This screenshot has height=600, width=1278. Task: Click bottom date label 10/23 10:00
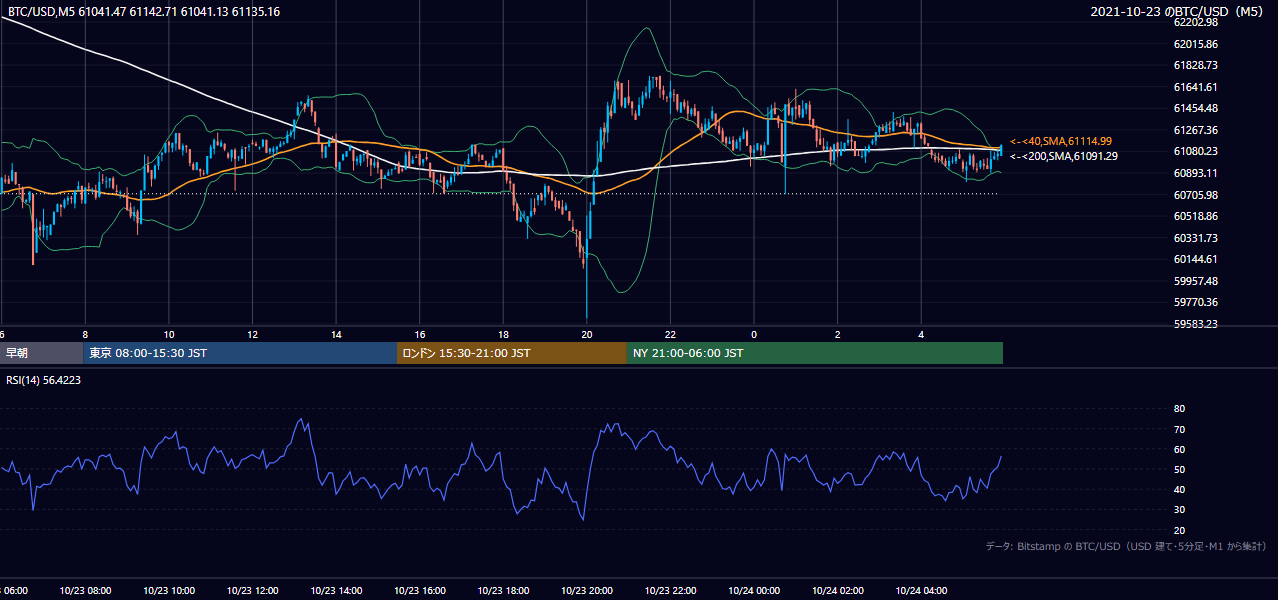(x=169, y=591)
